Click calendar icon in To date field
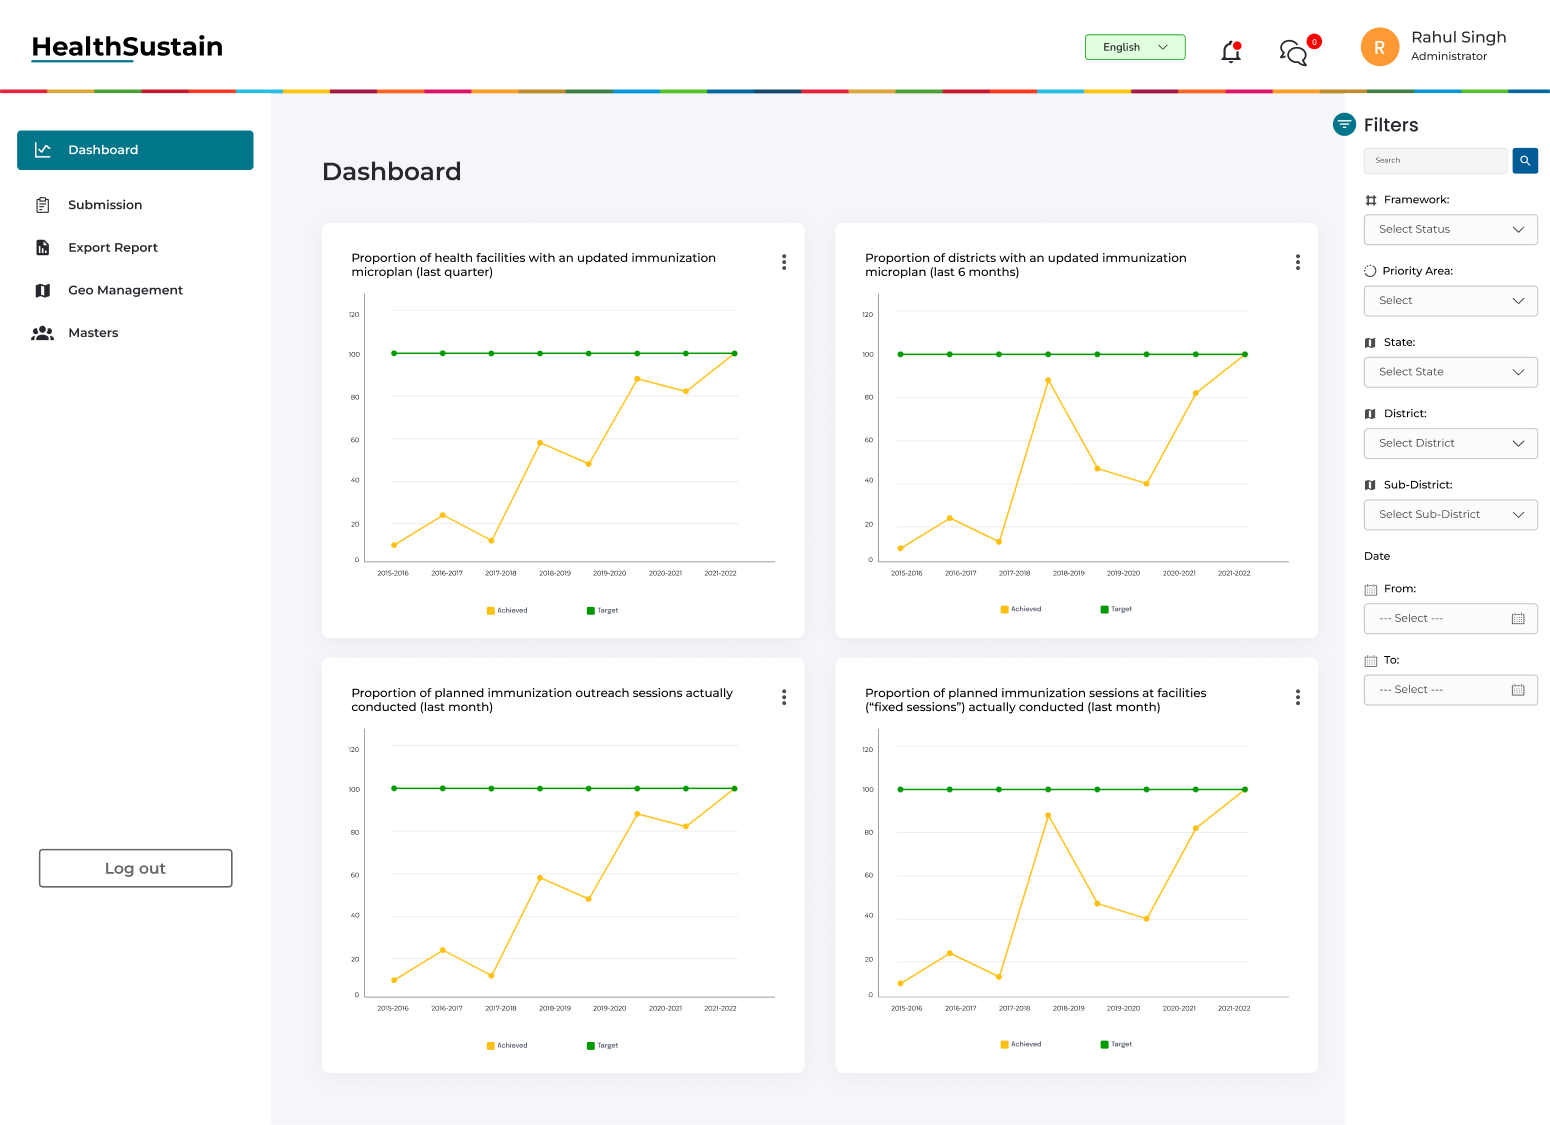The width and height of the screenshot is (1550, 1125). click(x=1518, y=690)
